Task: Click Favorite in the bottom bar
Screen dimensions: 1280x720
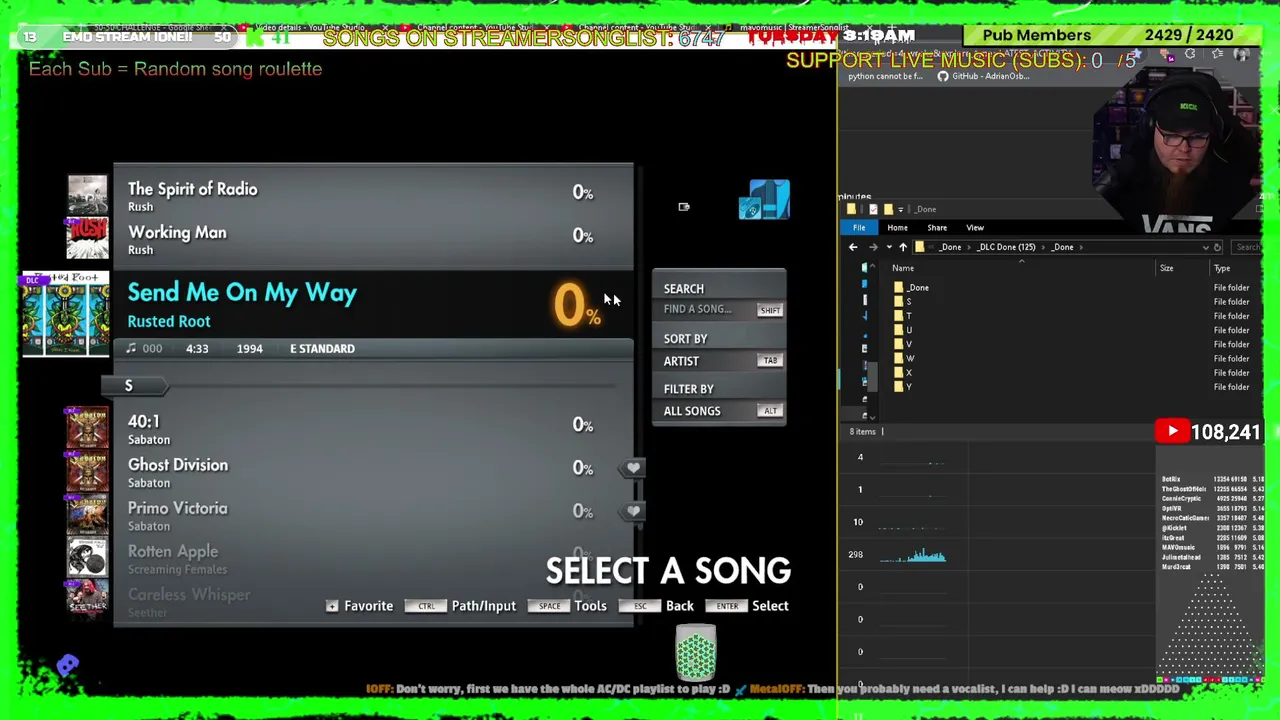Action: point(368,606)
